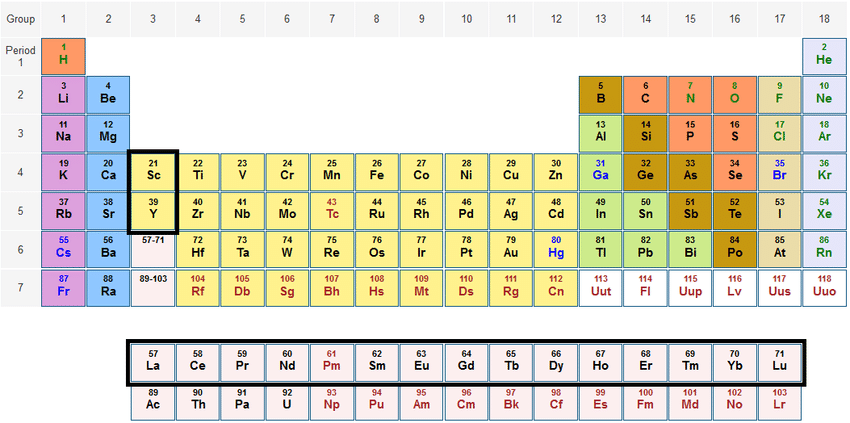
Task: Open the 57-71 lanthanides placeholder cell
Action: click(153, 247)
